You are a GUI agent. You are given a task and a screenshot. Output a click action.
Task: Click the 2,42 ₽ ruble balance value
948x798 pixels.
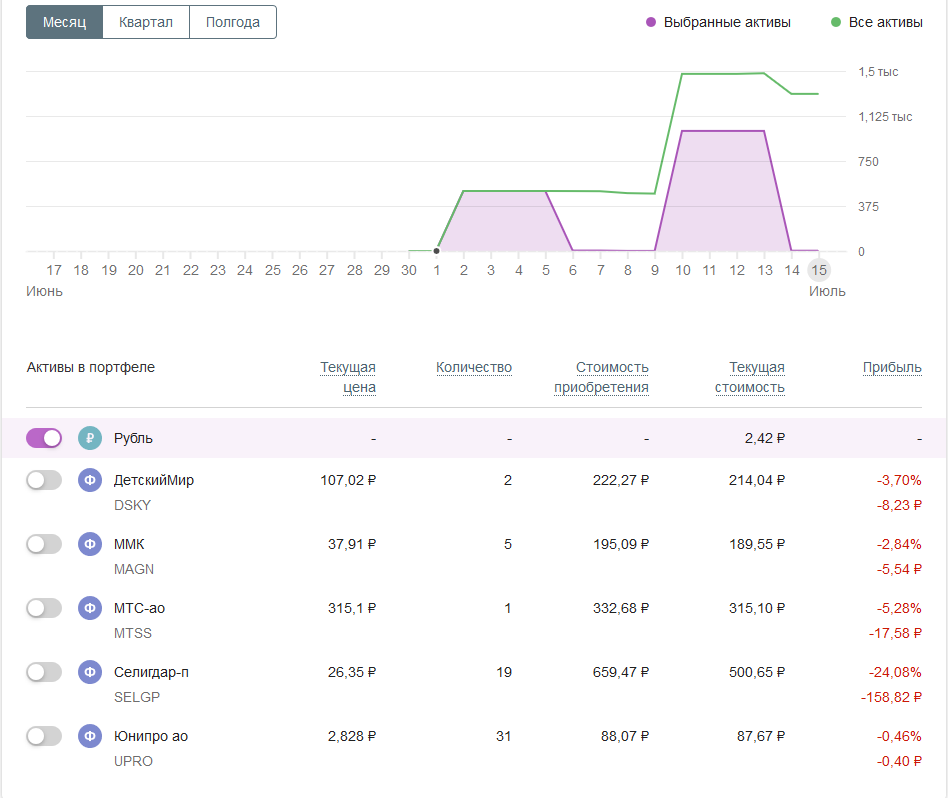(765, 438)
